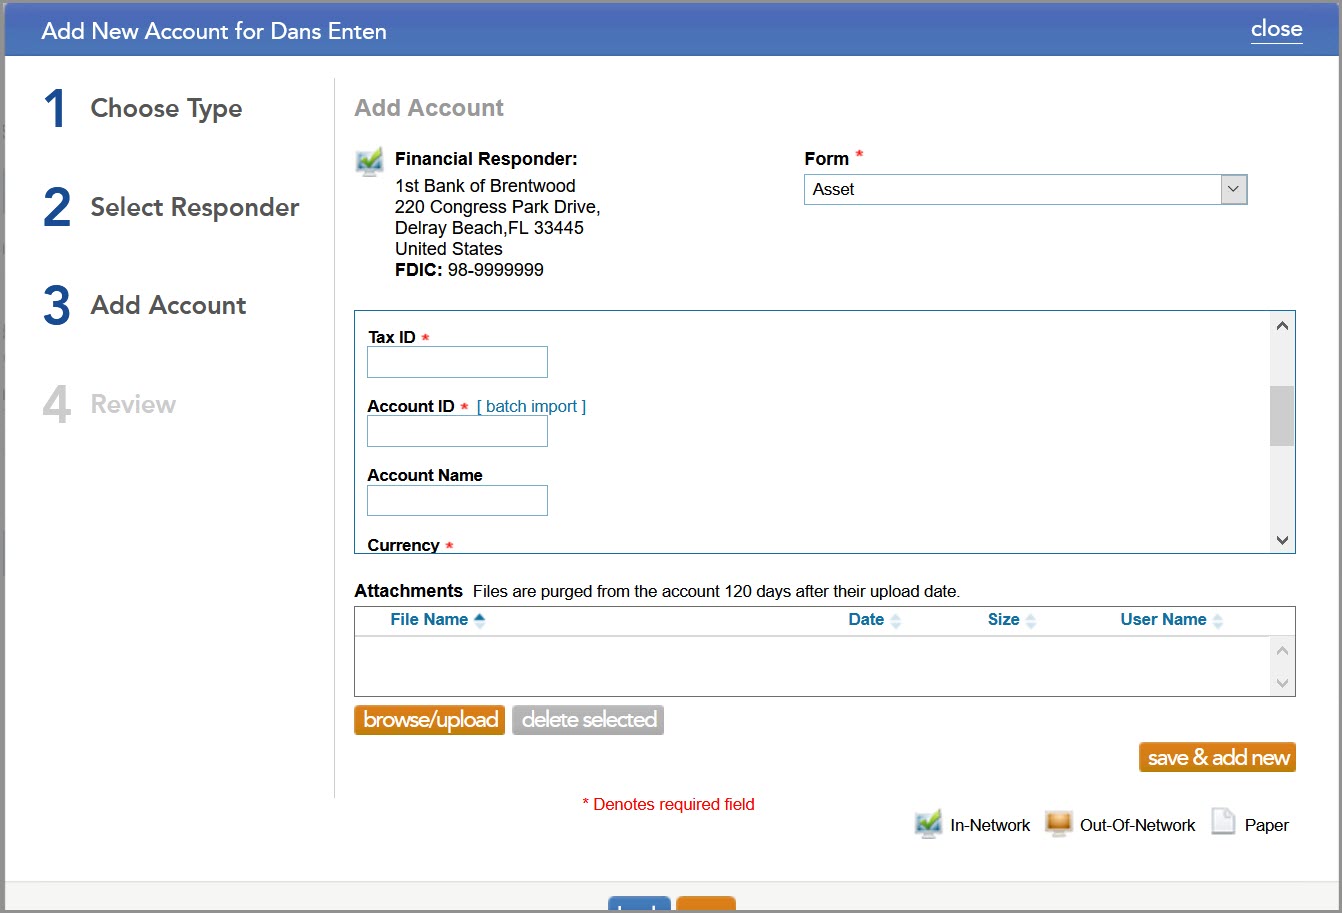The height and width of the screenshot is (913, 1342).
Task: Click the browse/upload button
Action: (x=429, y=719)
